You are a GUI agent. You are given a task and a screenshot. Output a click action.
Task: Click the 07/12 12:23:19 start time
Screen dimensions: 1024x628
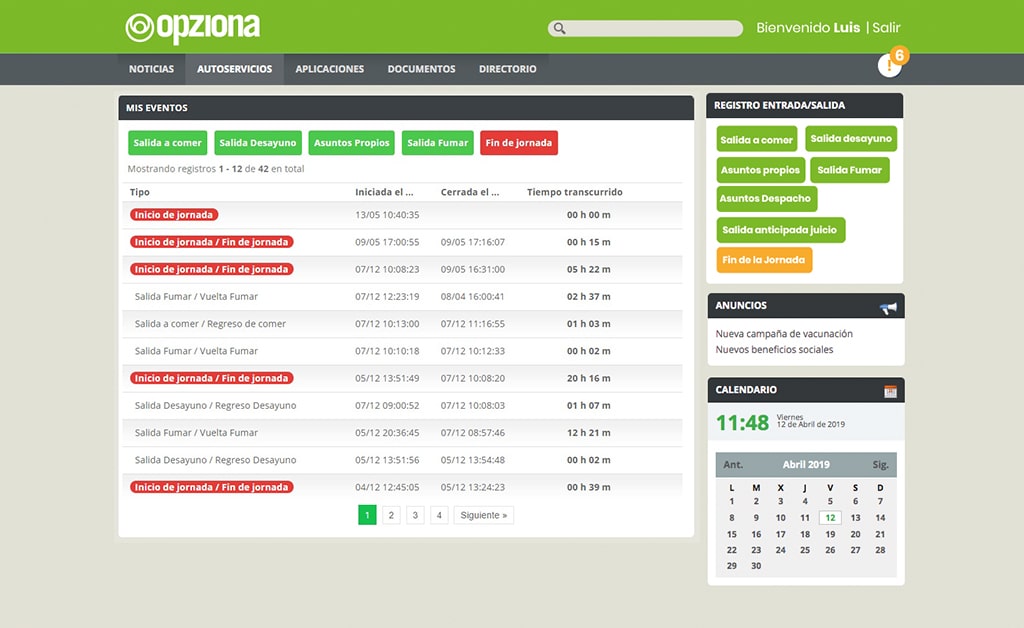click(x=387, y=296)
